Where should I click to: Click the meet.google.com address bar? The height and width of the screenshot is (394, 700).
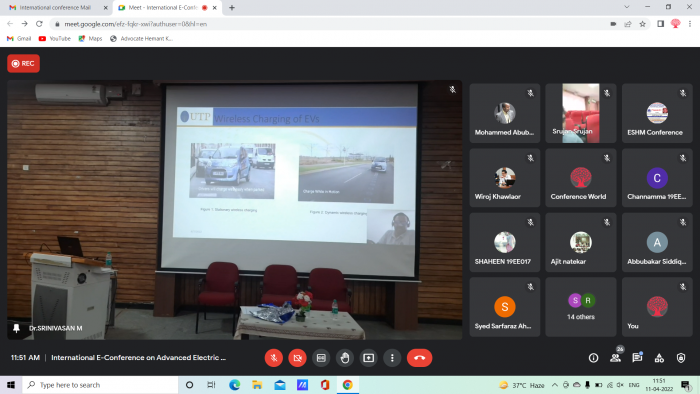[330, 24]
